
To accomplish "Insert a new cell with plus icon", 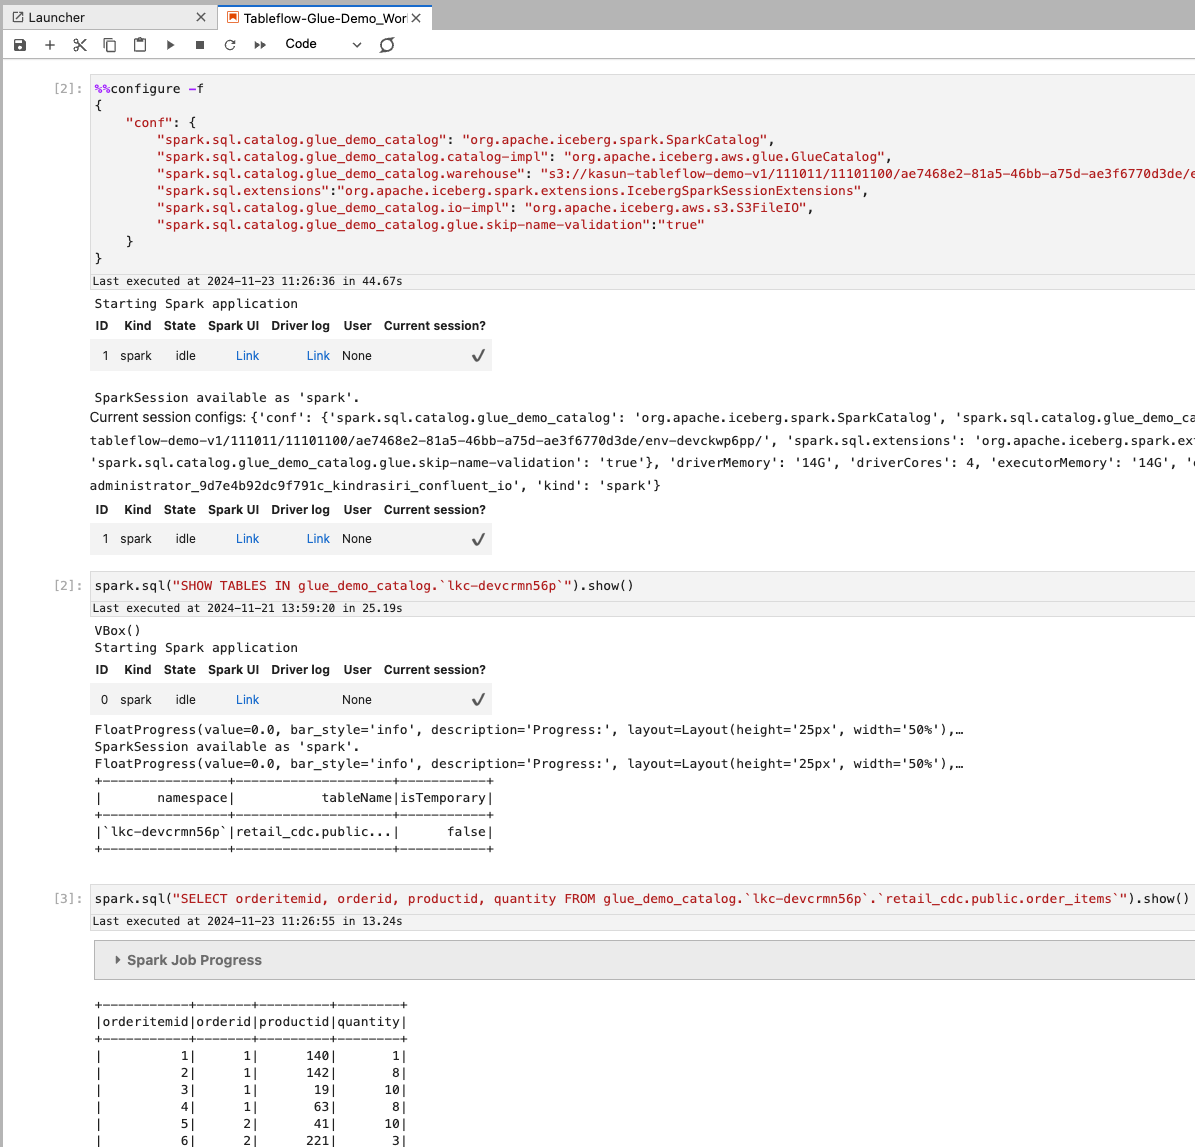I will (x=50, y=45).
